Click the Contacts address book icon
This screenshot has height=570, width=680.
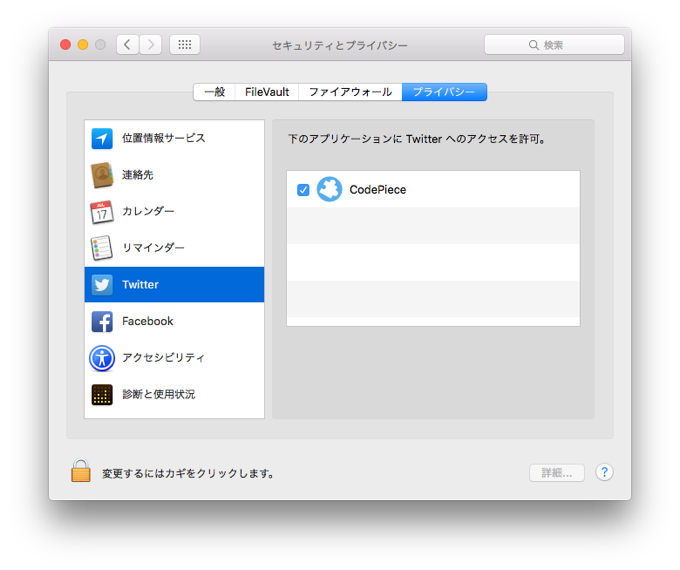102,175
